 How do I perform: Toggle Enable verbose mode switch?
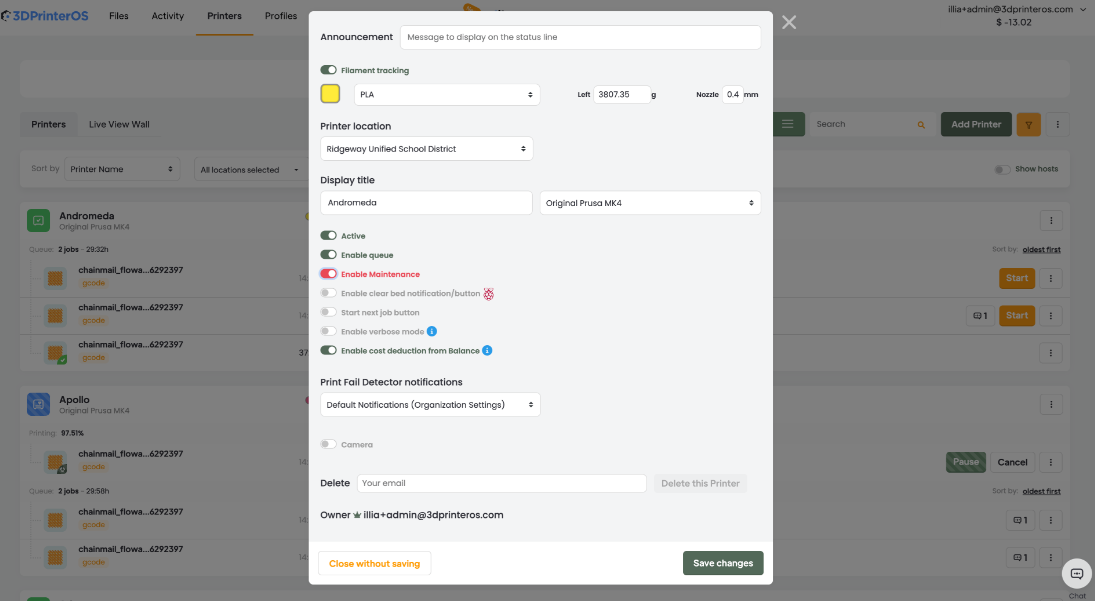[x=328, y=331]
